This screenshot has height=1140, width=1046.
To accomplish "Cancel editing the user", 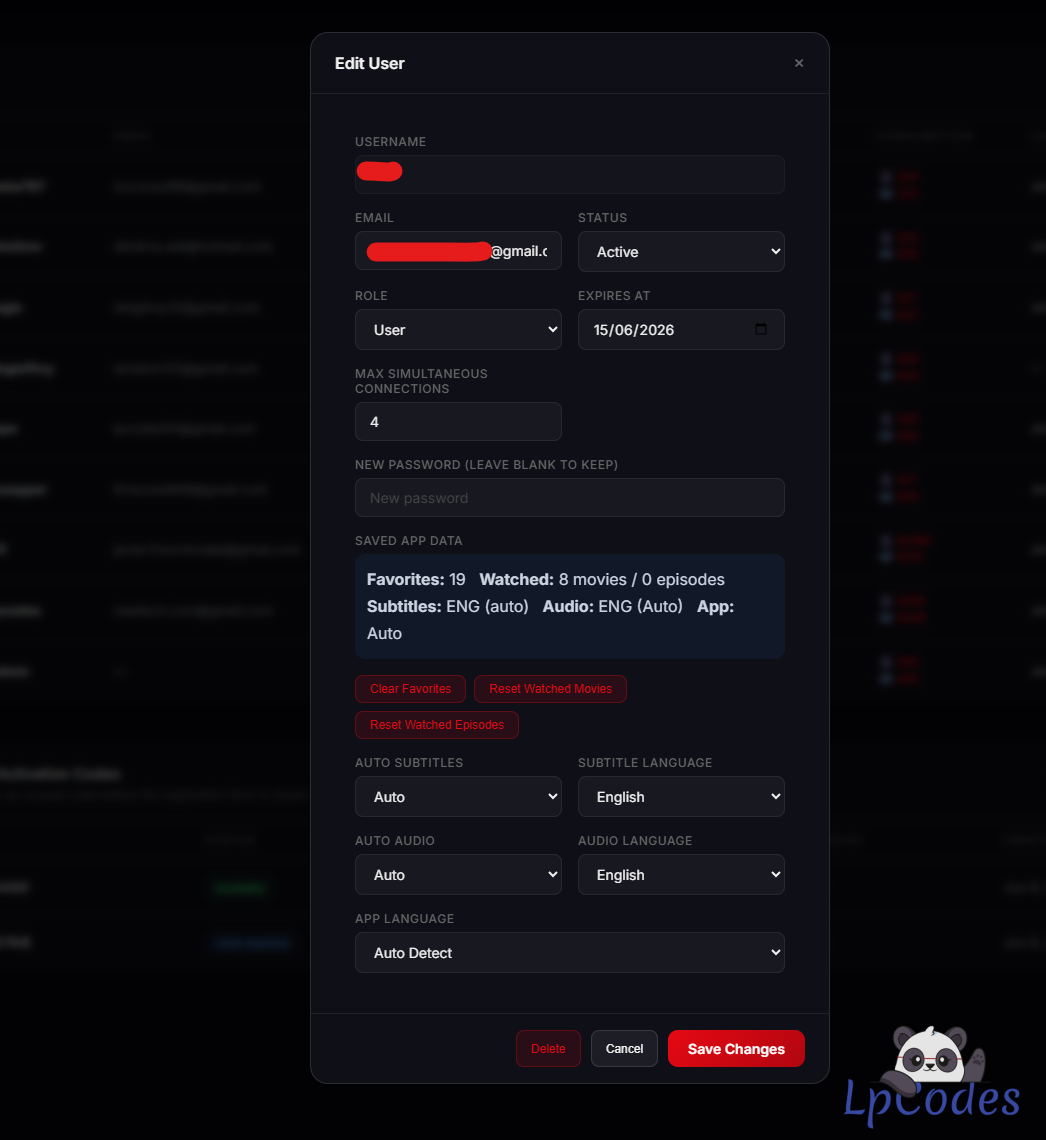I will pos(624,1048).
